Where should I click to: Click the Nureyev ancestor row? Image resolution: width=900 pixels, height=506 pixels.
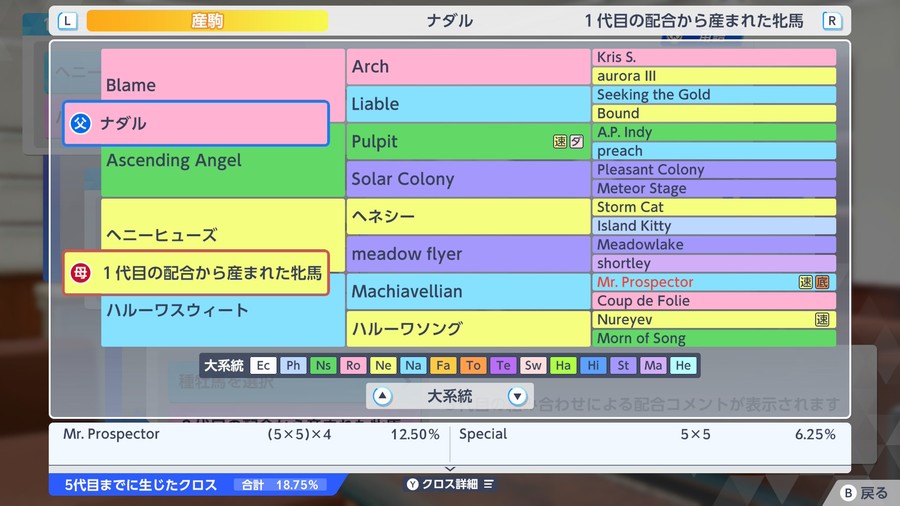pos(714,320)
